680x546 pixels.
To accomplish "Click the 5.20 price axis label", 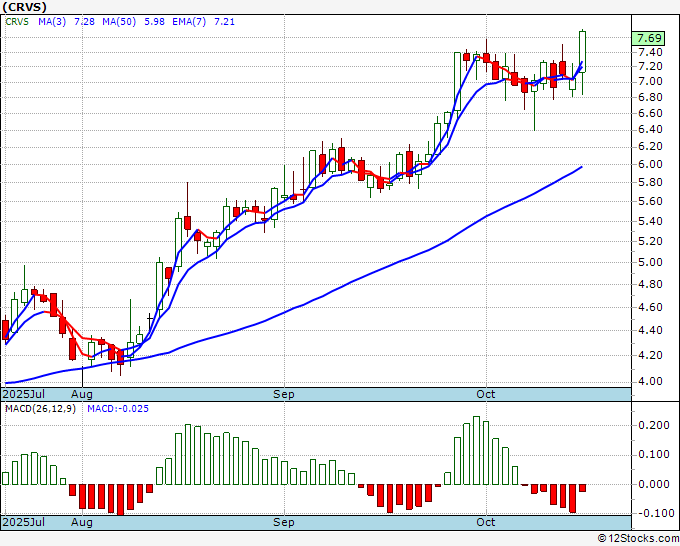I will click(x=650, y=241).
